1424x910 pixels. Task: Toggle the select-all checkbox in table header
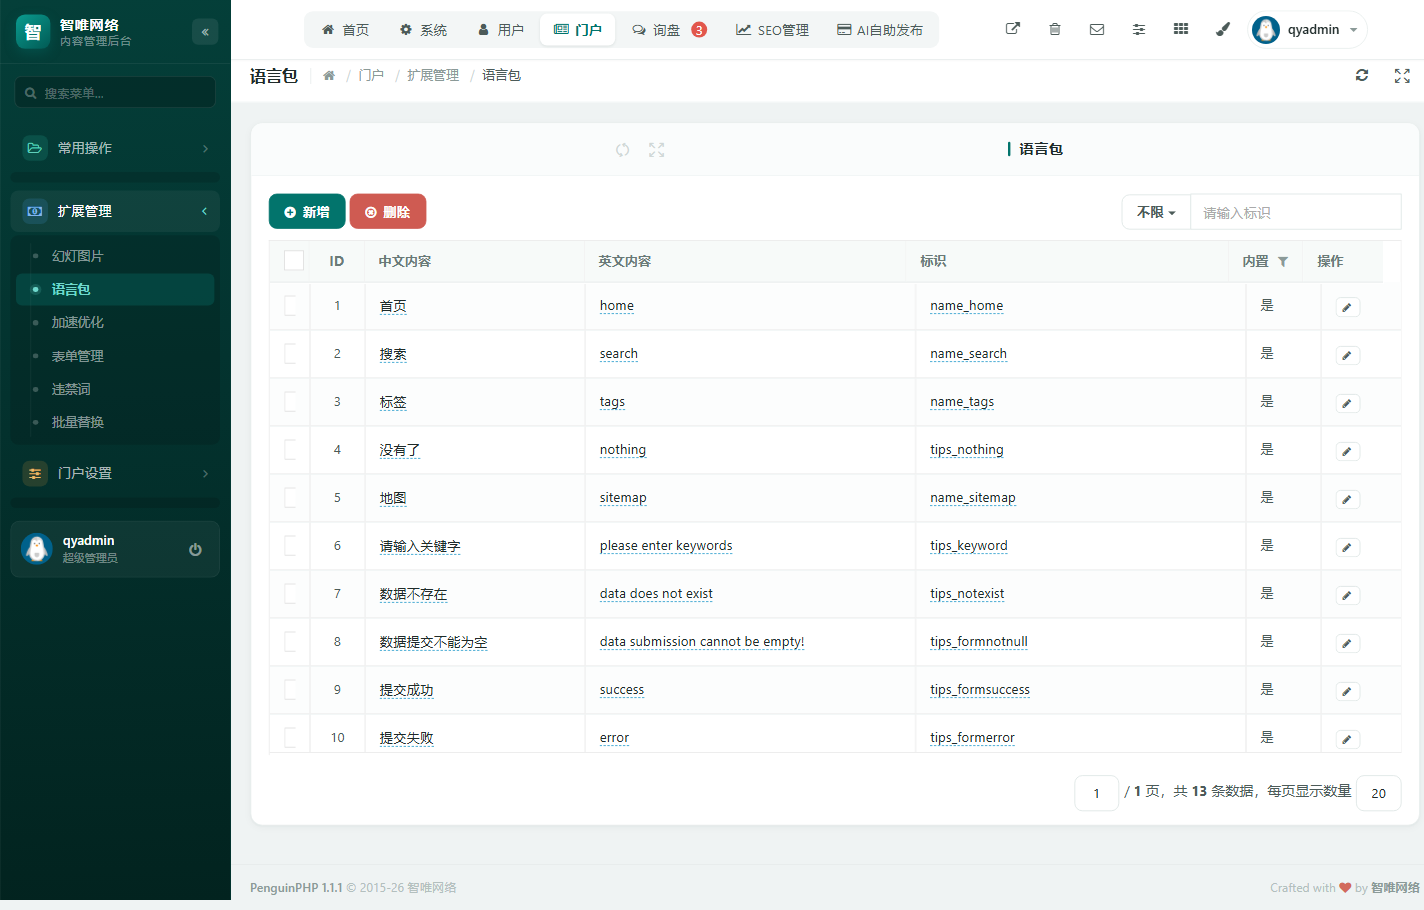pyautogui.click(x=294, y=260)
